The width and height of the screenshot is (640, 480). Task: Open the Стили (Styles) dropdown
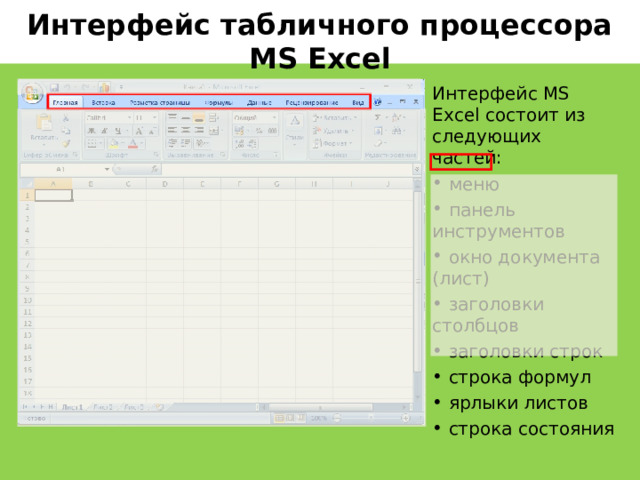[295, 130]
